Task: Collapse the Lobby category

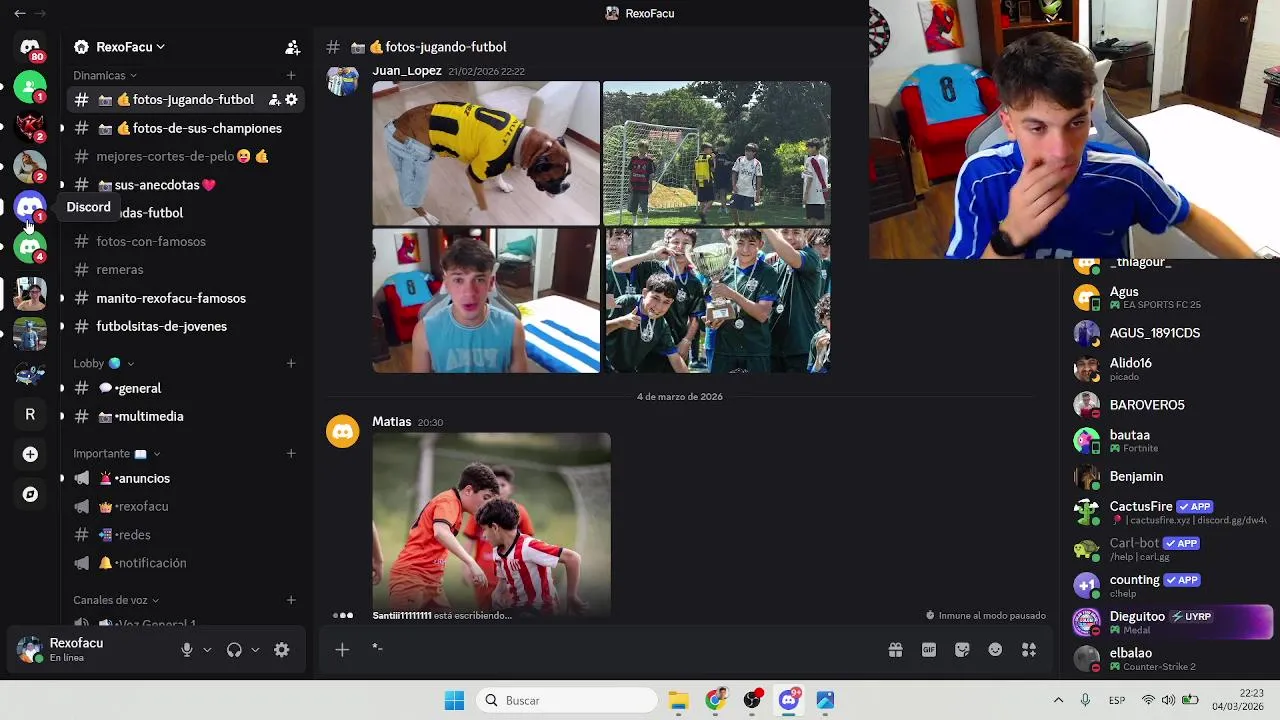Action: (x=103, y=363)
